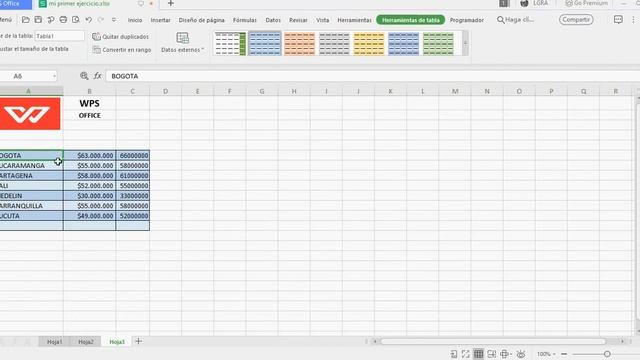Apply the darker blue table style
640x360 pixels.
point(404,44)
